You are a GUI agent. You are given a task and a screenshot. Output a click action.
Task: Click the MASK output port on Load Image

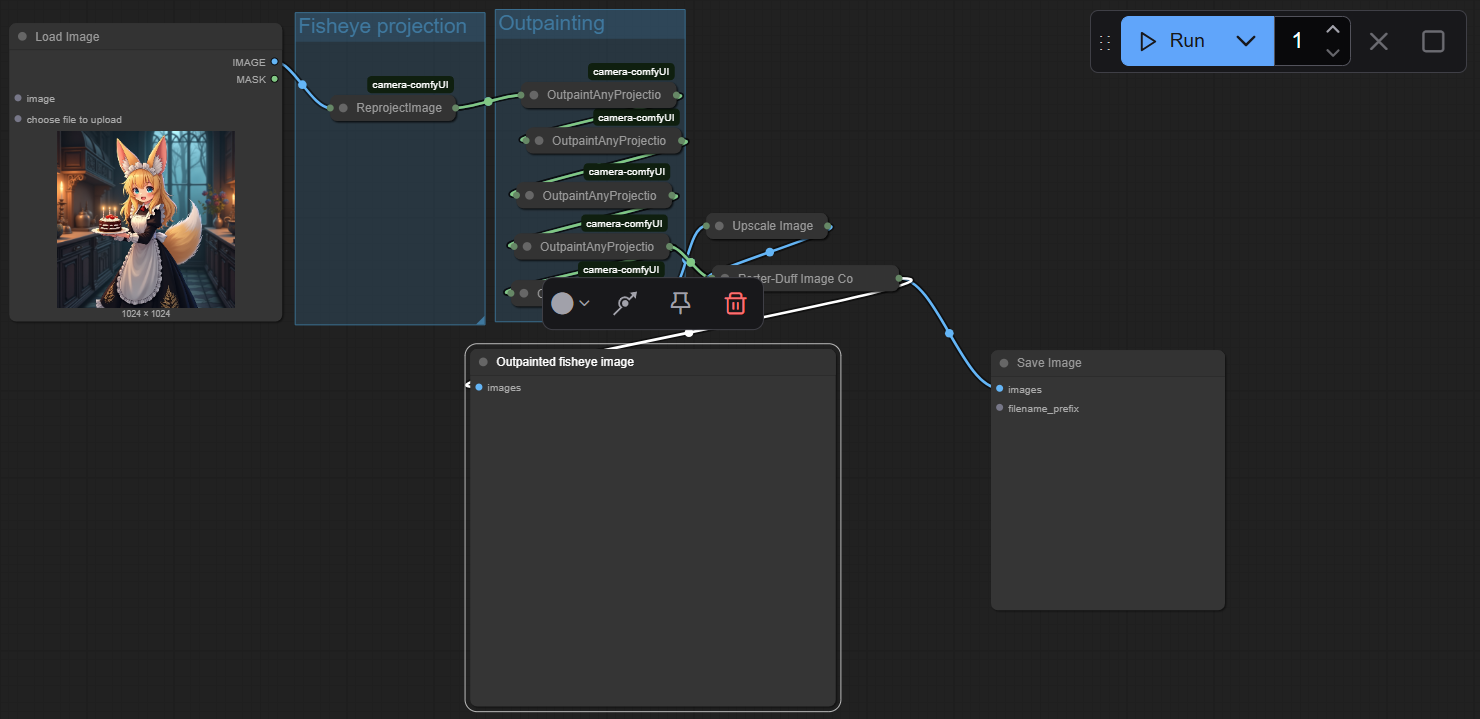(x=275, y=79)
